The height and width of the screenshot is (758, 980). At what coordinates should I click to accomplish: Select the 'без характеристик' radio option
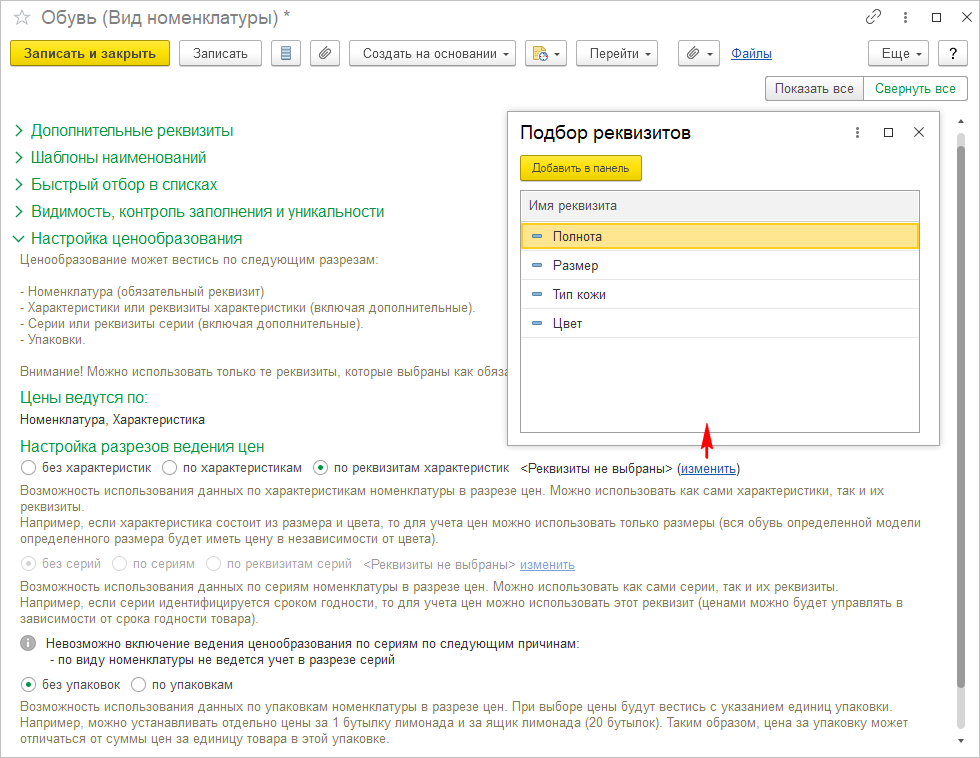pos(28,468)
